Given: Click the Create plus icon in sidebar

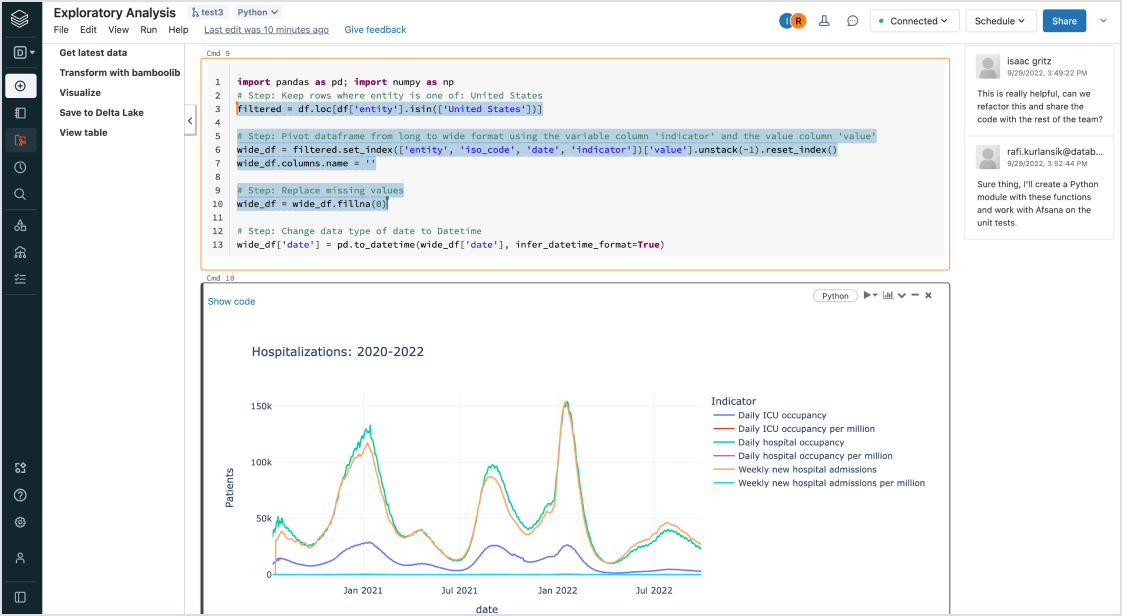Looking at the screenshot, I should coord(20,86).
